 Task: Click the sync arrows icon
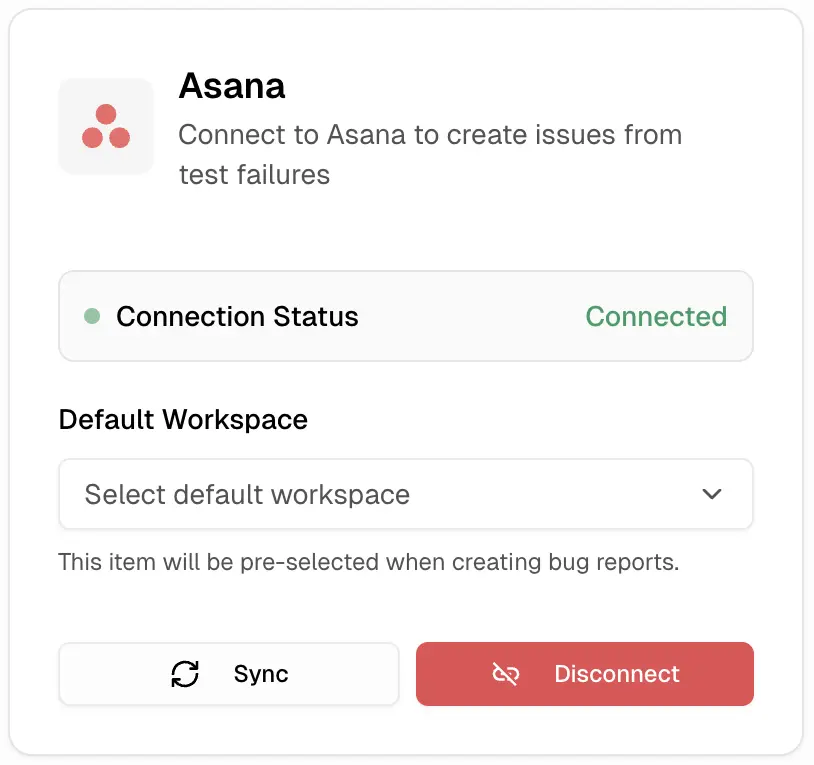[185, 674]
